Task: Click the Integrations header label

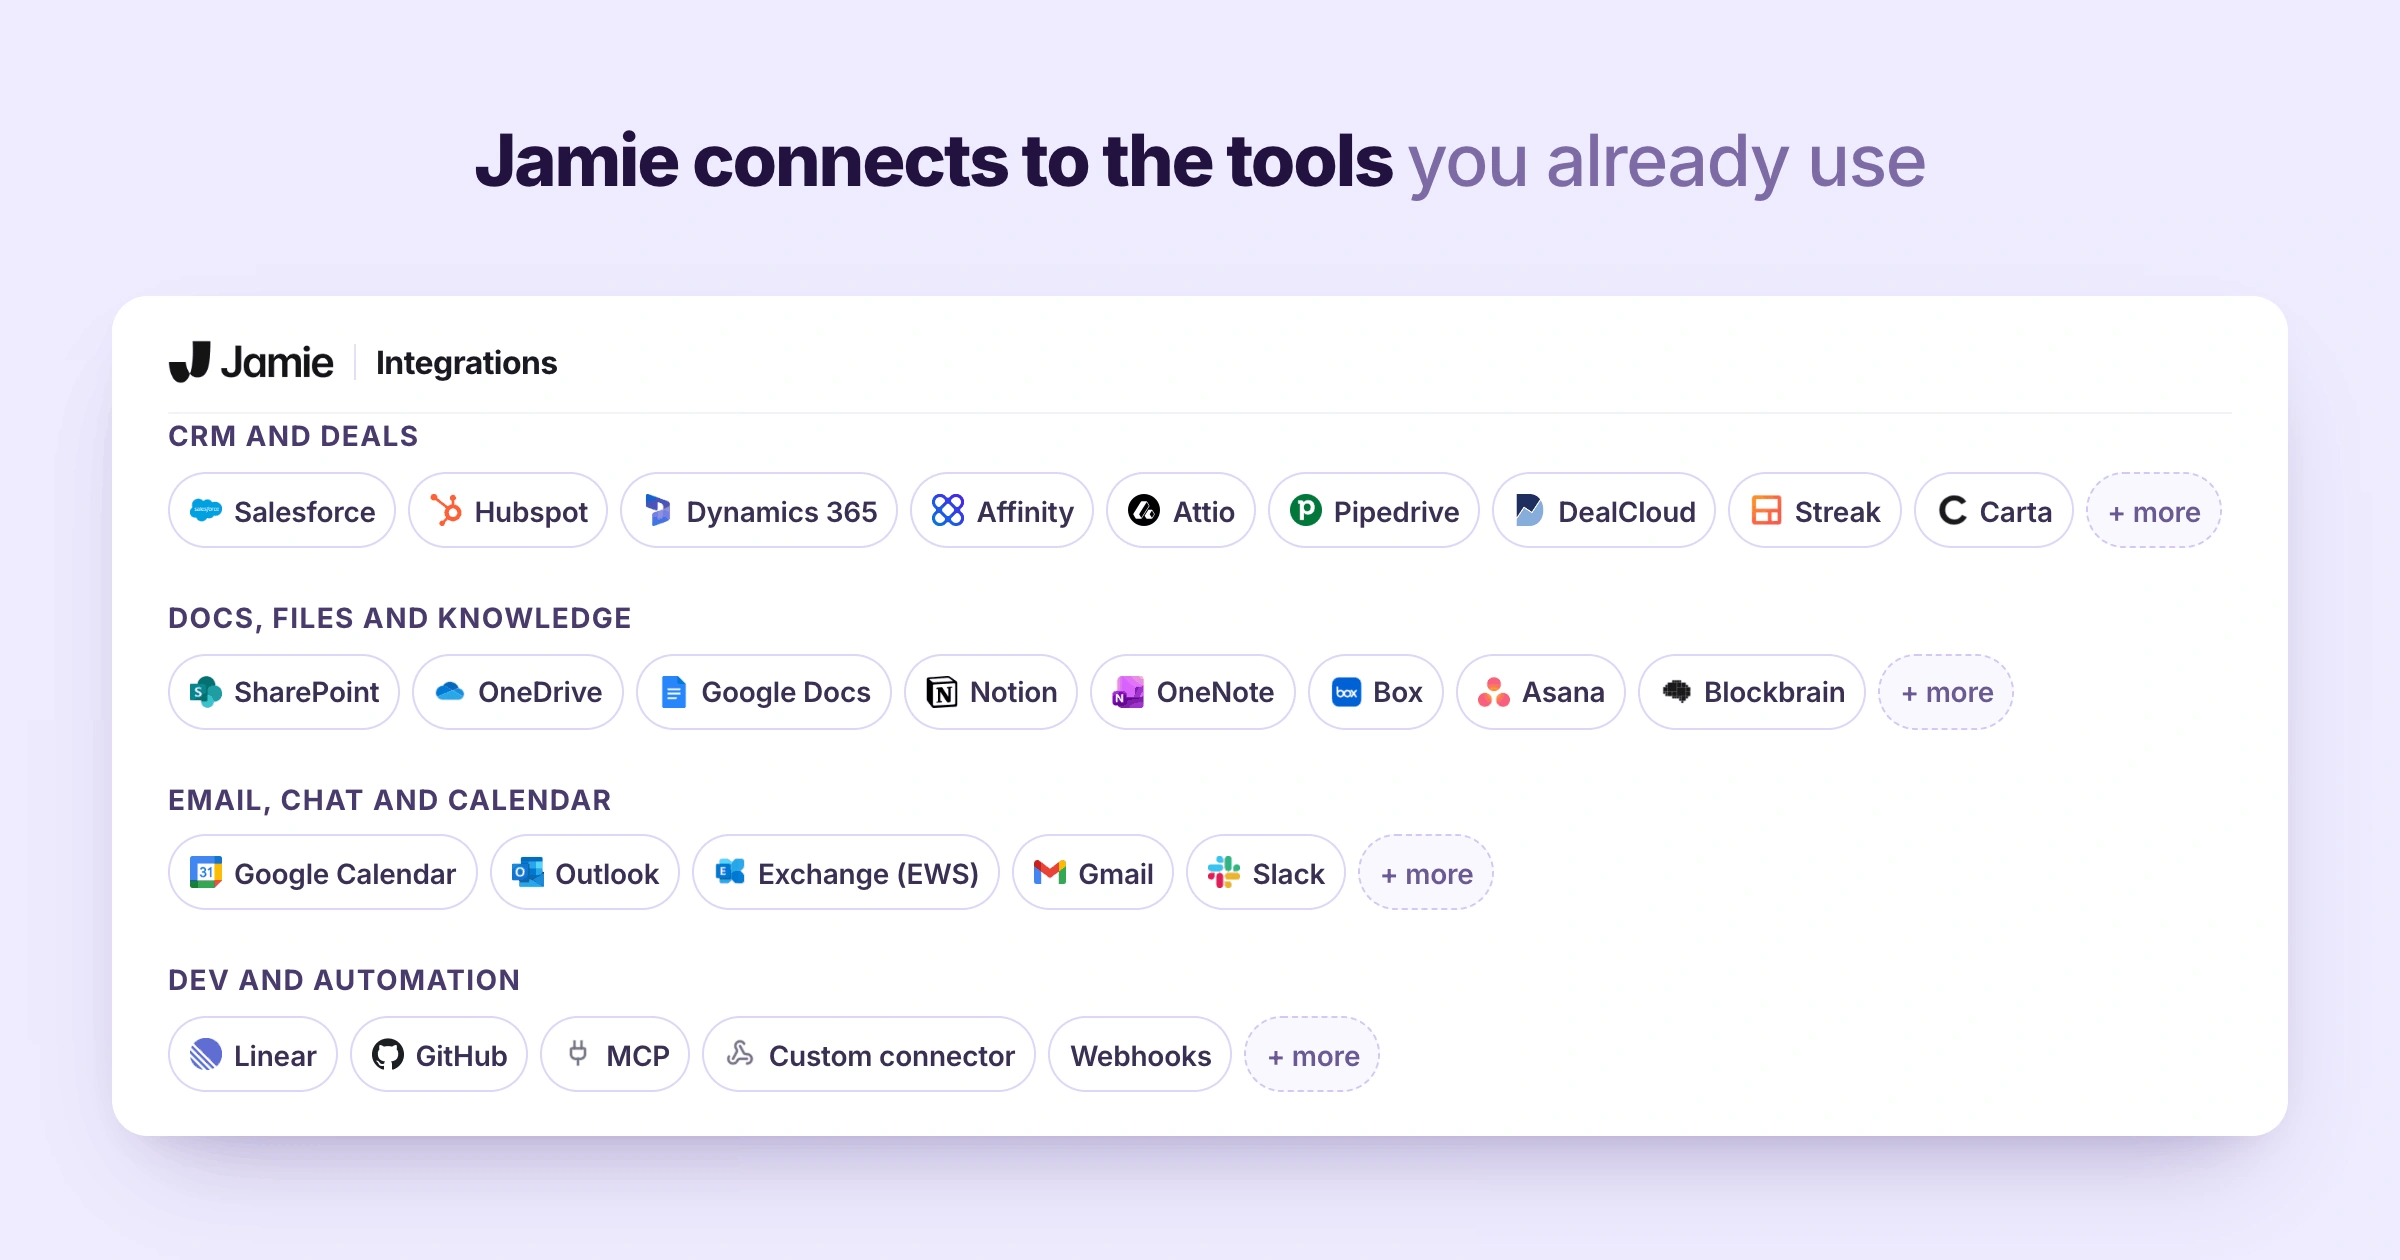Action: (466, 363)
